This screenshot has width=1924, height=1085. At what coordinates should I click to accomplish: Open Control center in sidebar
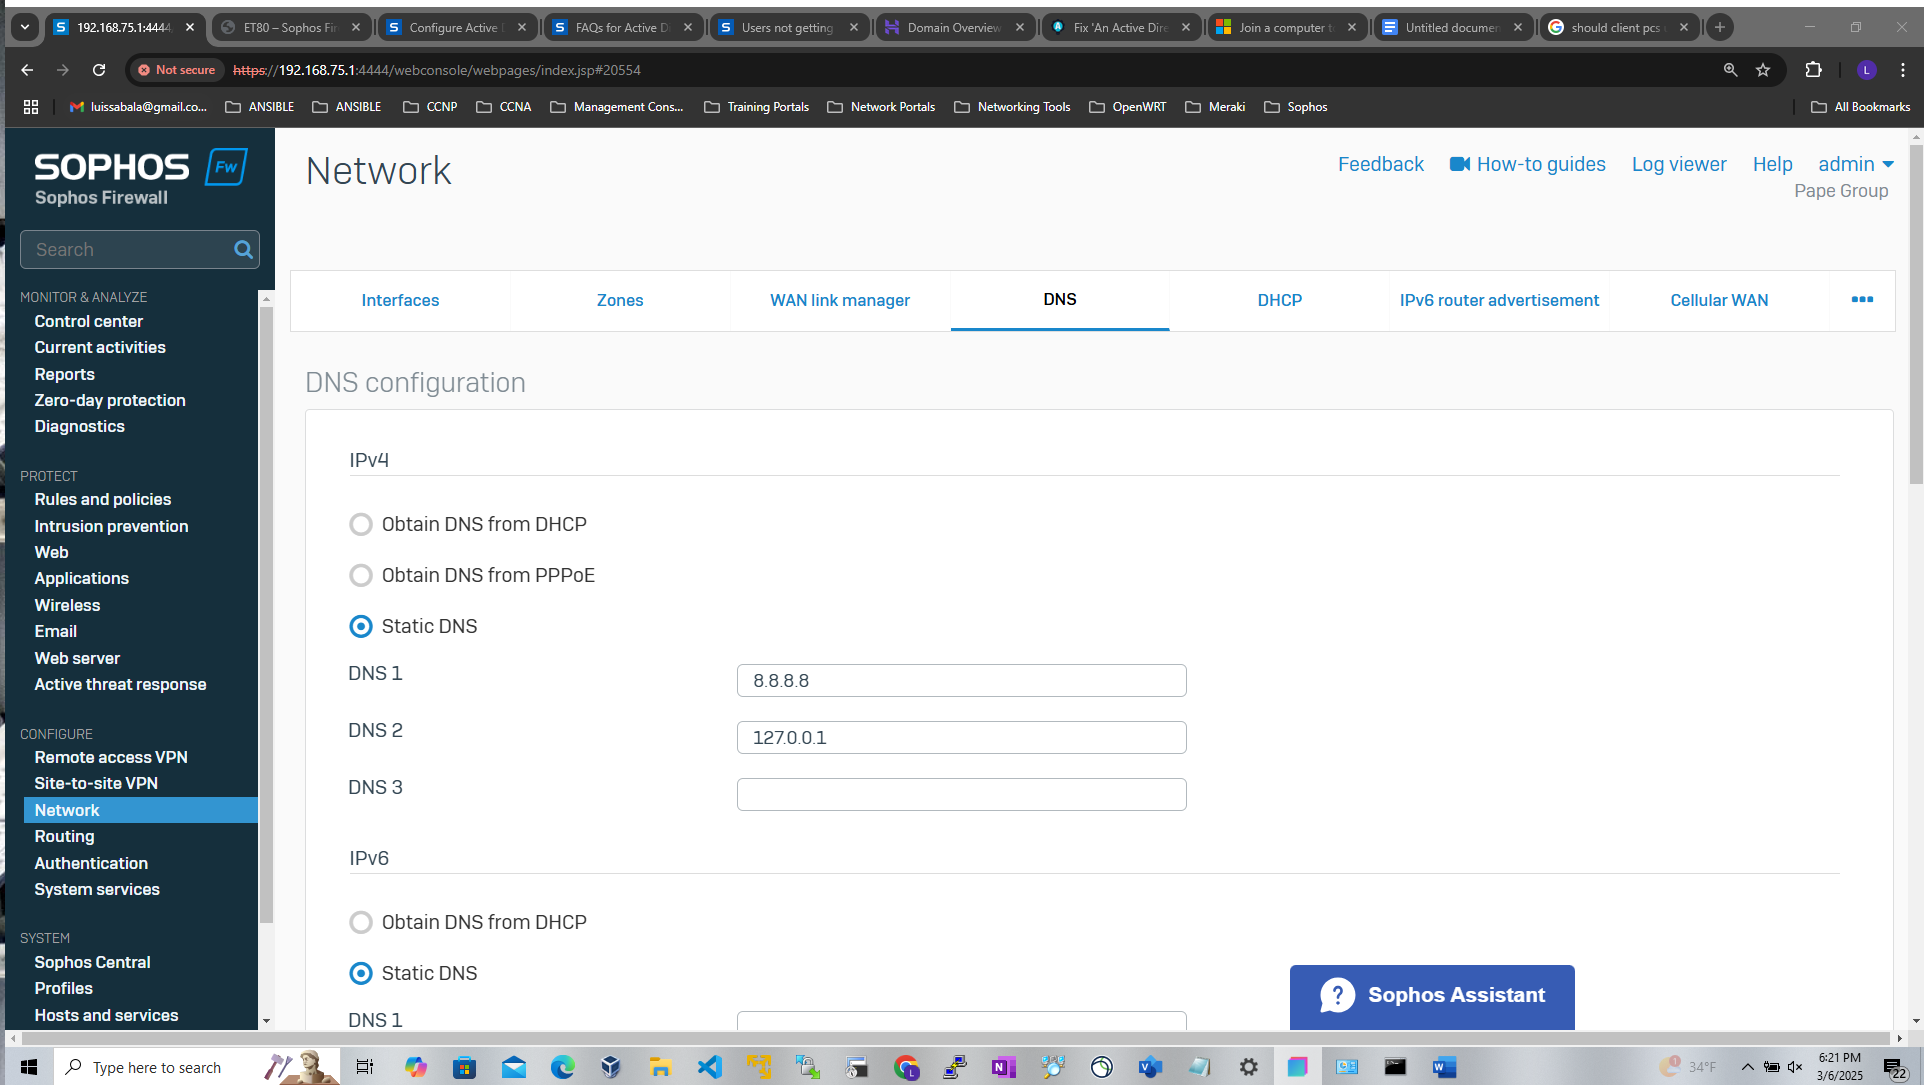click(x=89, y=322)
